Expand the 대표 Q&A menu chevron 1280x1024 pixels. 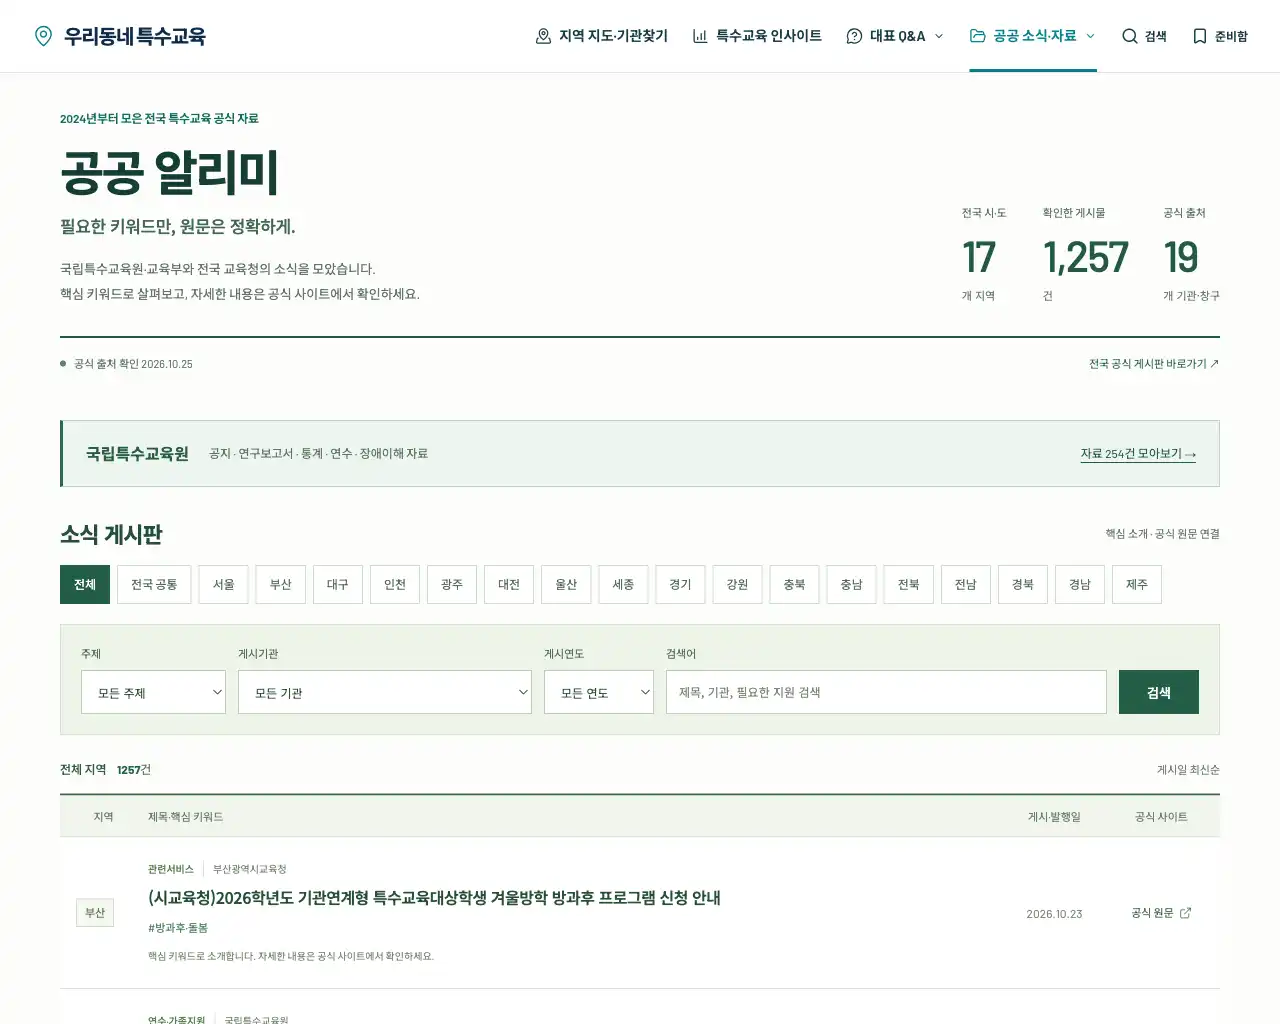pyautogui.click(x=939, y=36)
